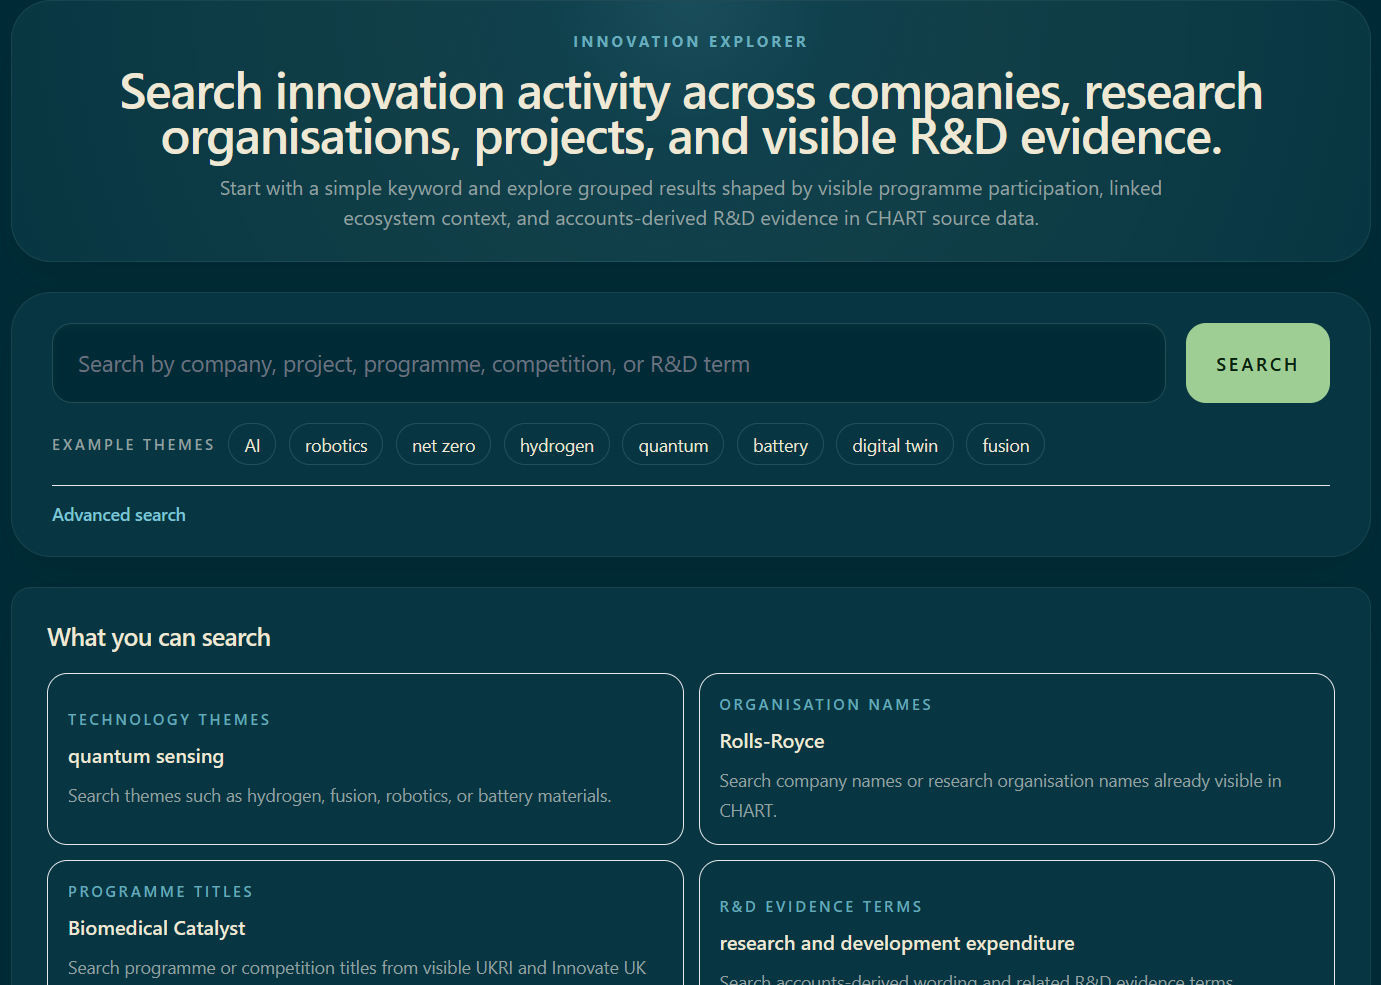1381x985 pixels.
Task: Click the 'EXAMPLE THEMES' label
Action: (133, 445)
